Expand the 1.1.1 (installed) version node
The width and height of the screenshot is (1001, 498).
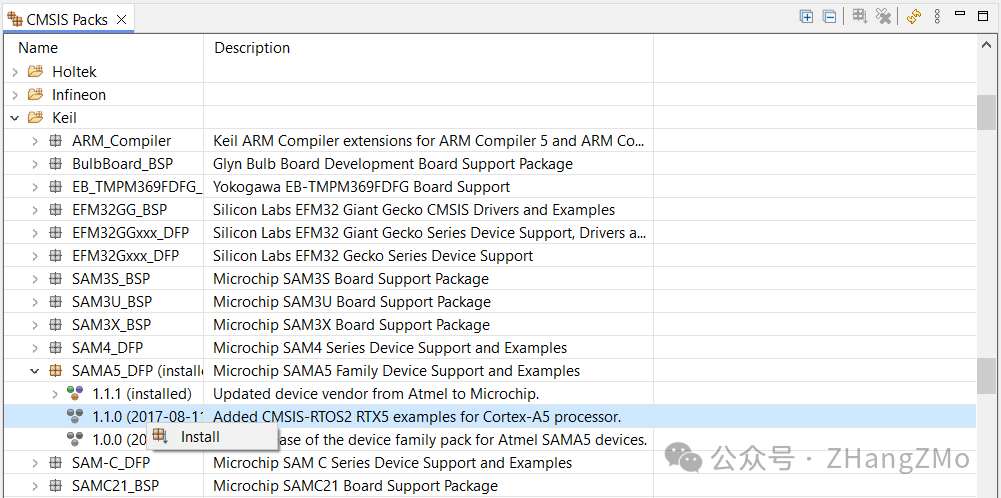click(x=55, y=394)
